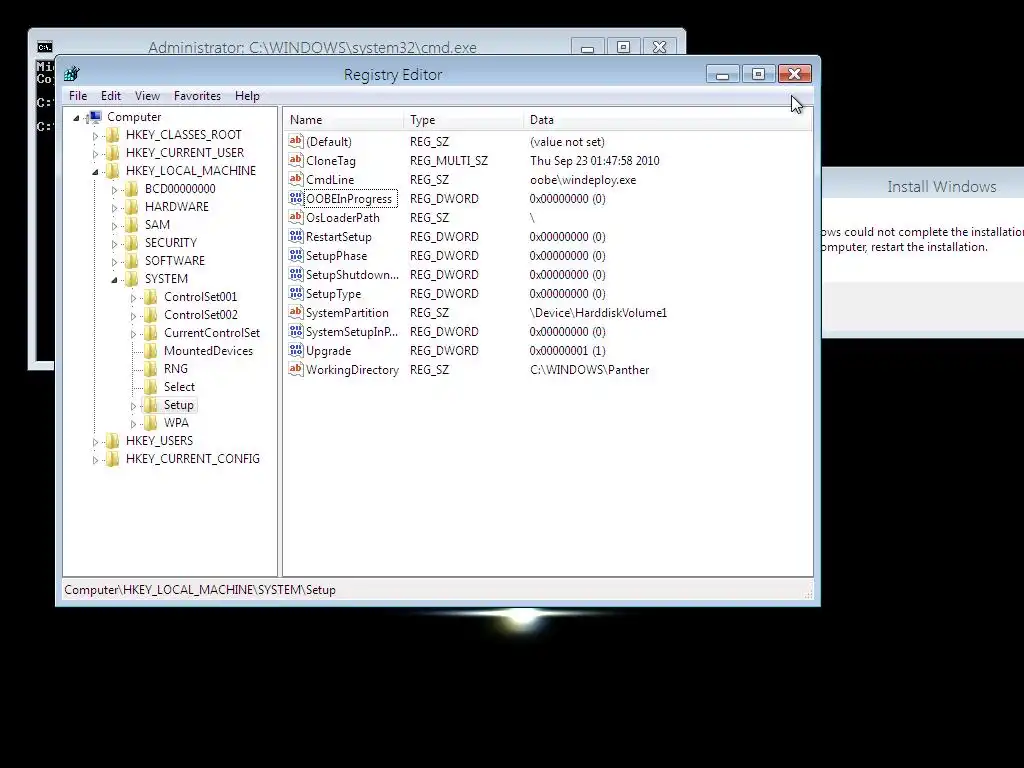Select the (Default) value entry
Image resolution: width=1024 pixels, height=768 pixels.
click(x=328, y=142)
